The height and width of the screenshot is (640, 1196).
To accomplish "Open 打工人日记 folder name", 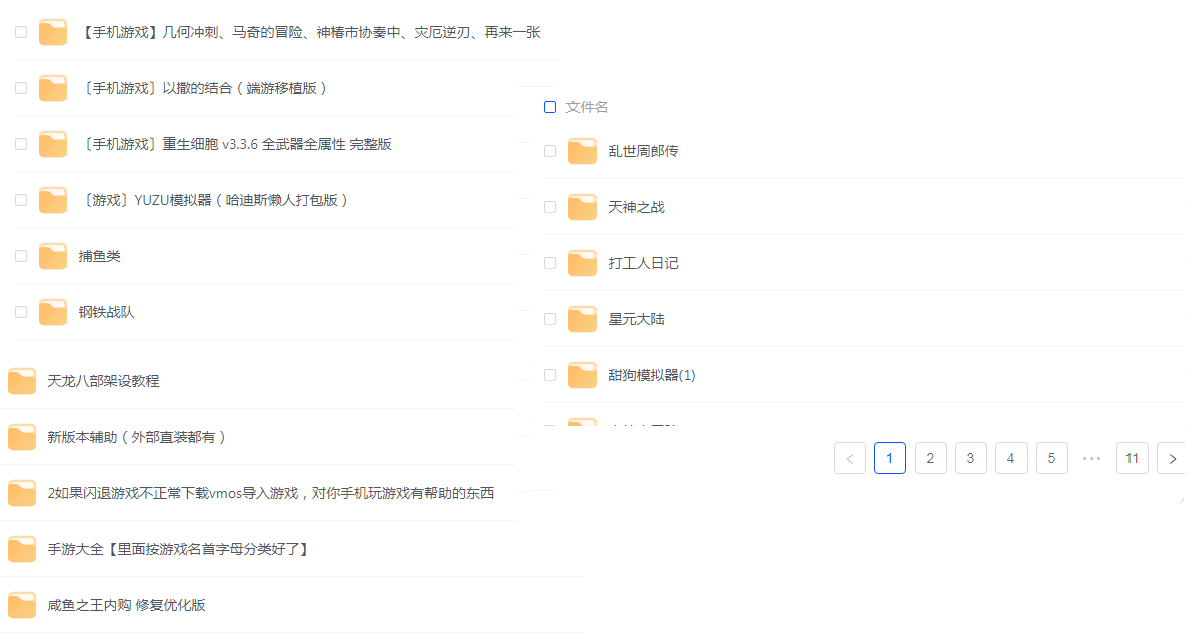I will 644,263.
